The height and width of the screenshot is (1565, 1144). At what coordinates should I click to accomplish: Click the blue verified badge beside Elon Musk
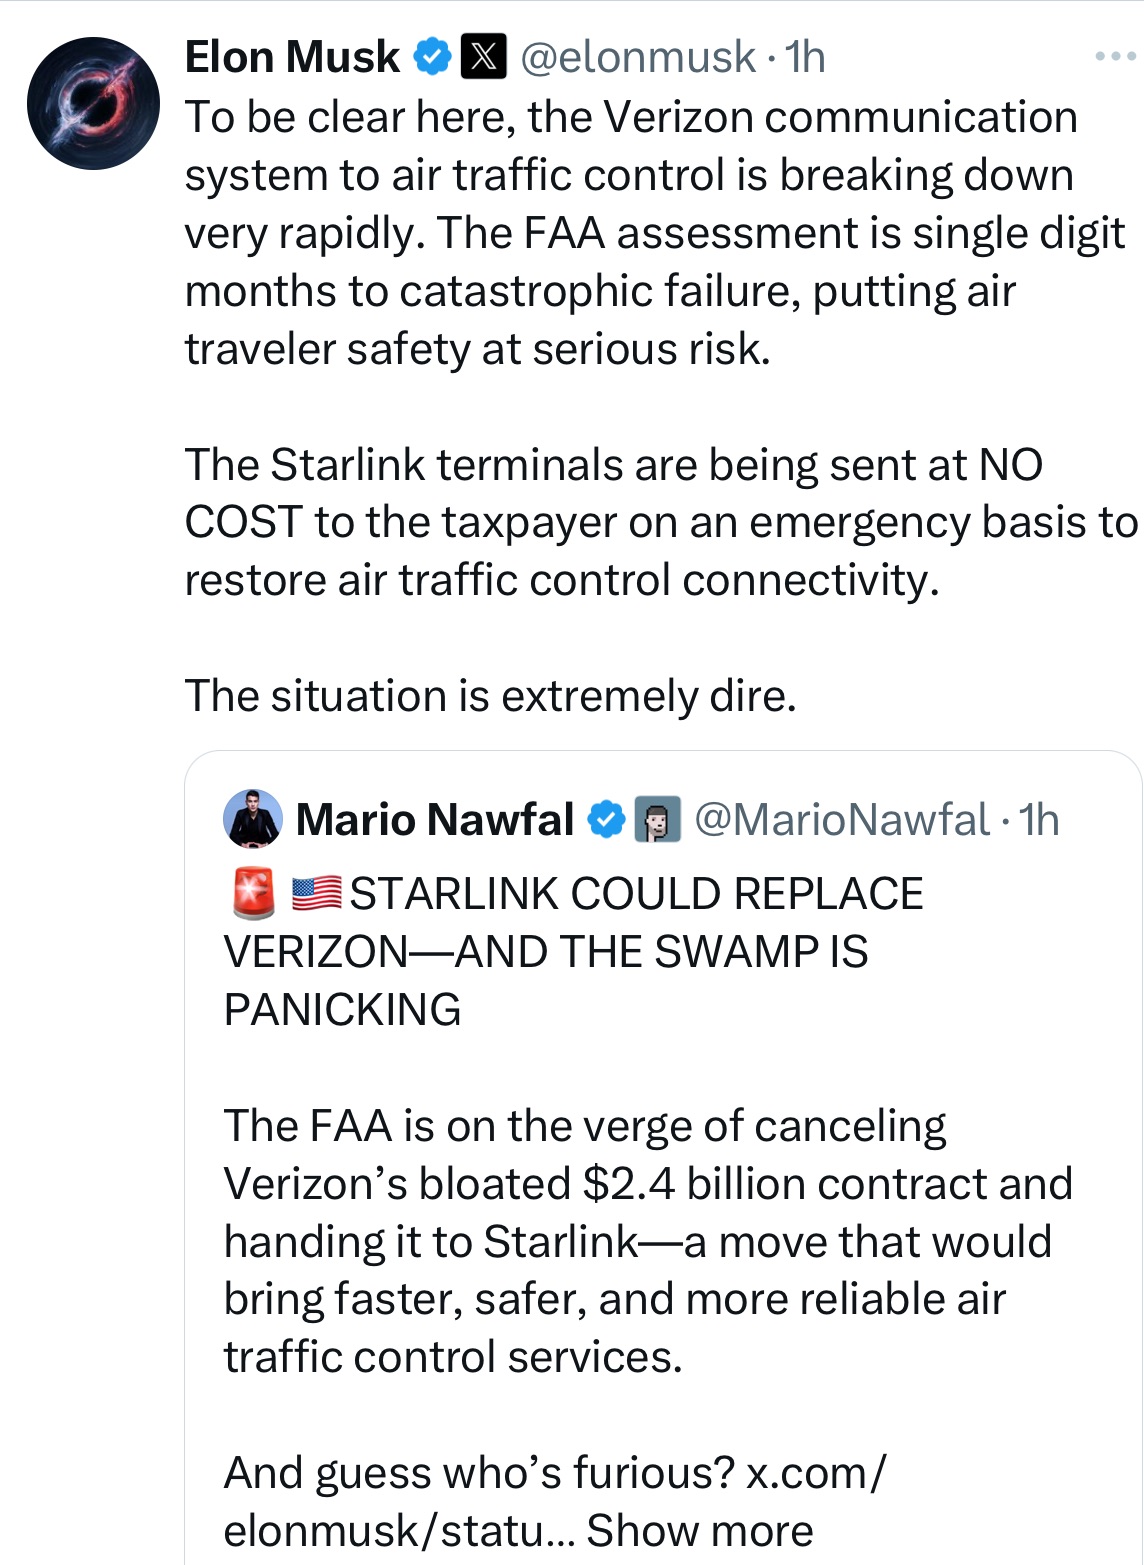pos(432,57)
